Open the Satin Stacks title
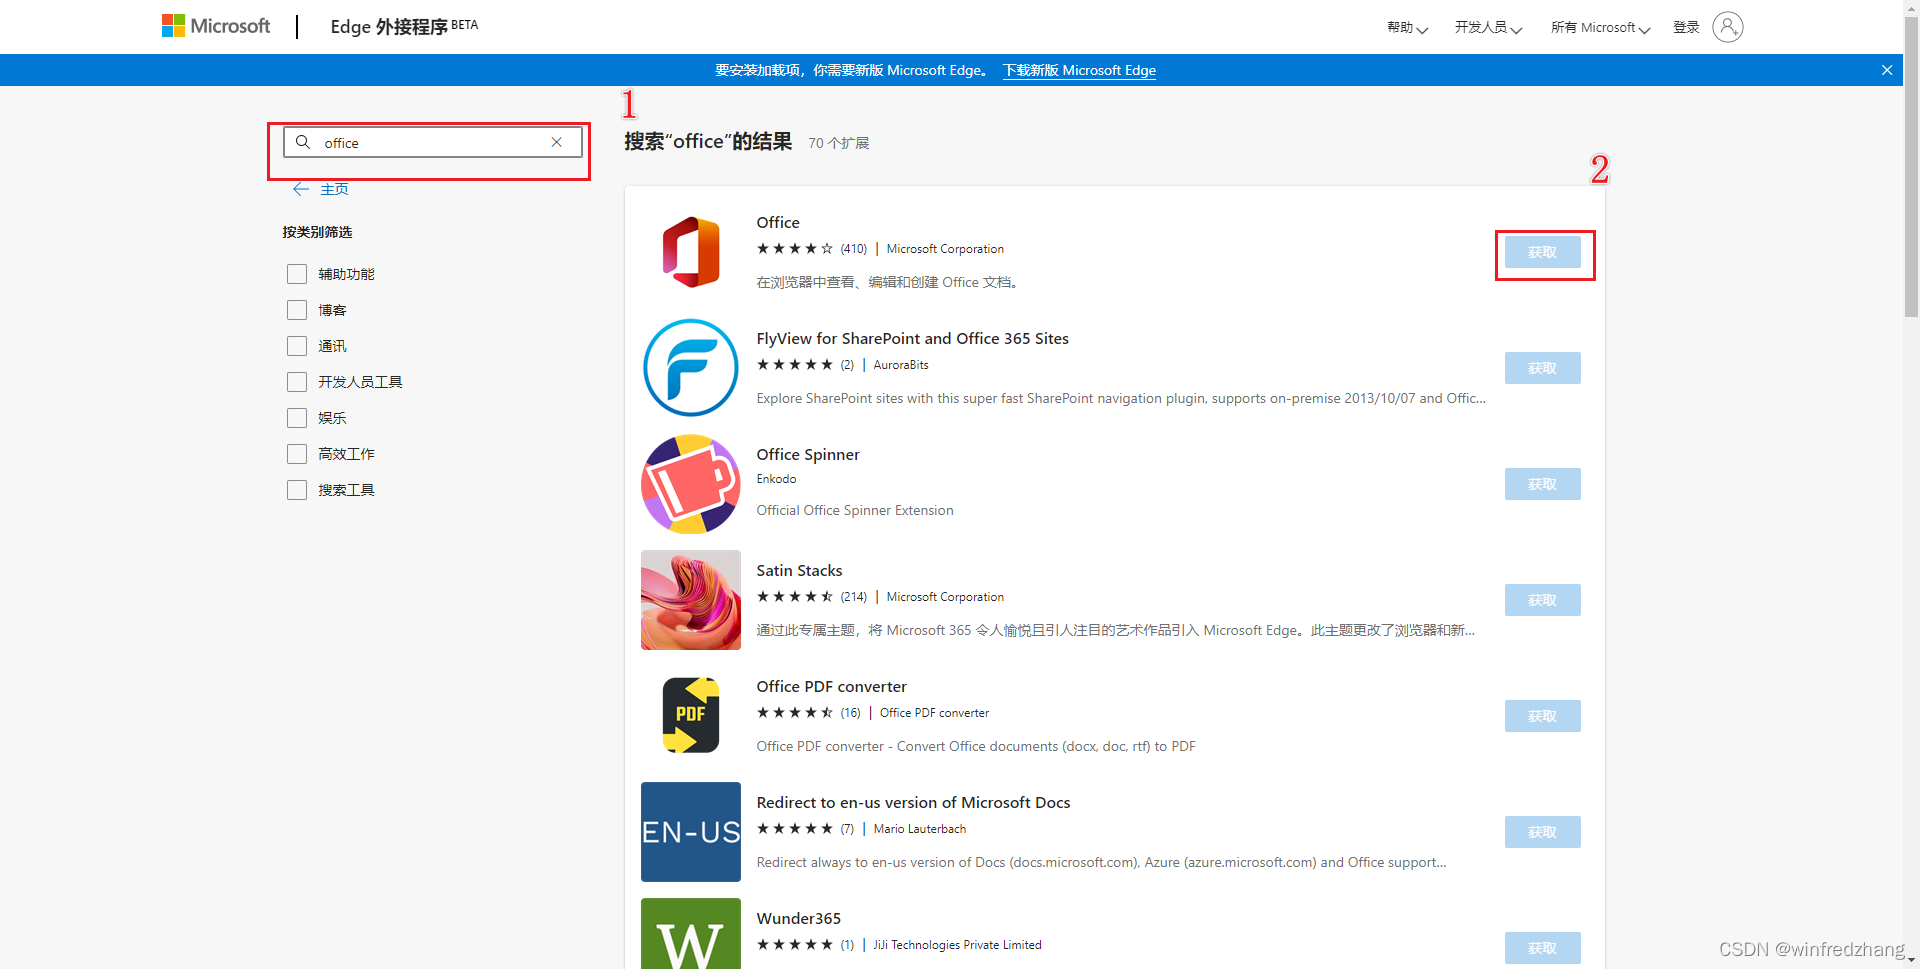 click(x=799, y=570)
